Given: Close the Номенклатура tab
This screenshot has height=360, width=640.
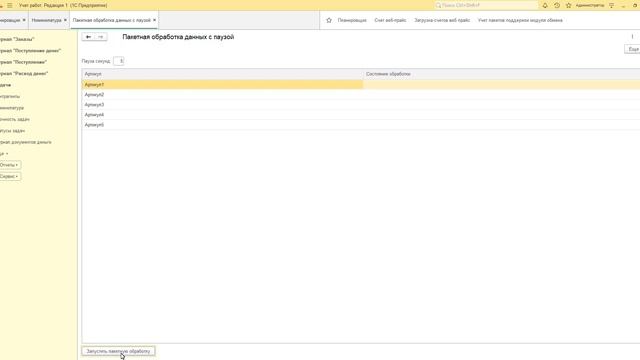Looking at the screenshot, I should (x=65, y=20).
